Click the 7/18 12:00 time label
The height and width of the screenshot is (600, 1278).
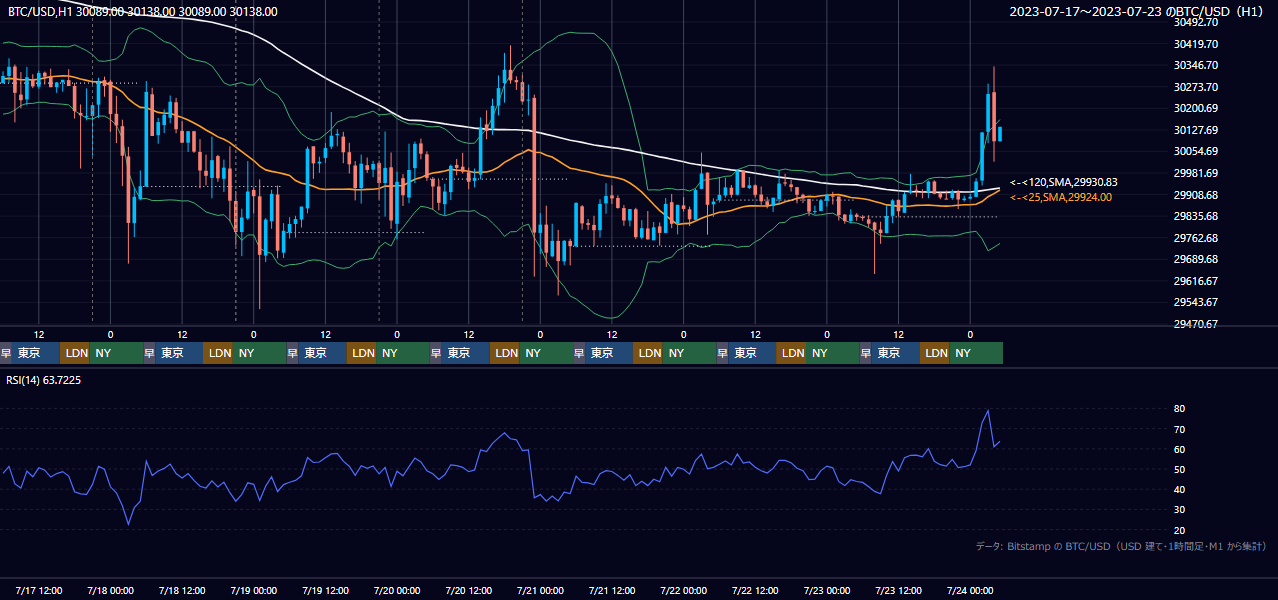[x=182, y=590]
